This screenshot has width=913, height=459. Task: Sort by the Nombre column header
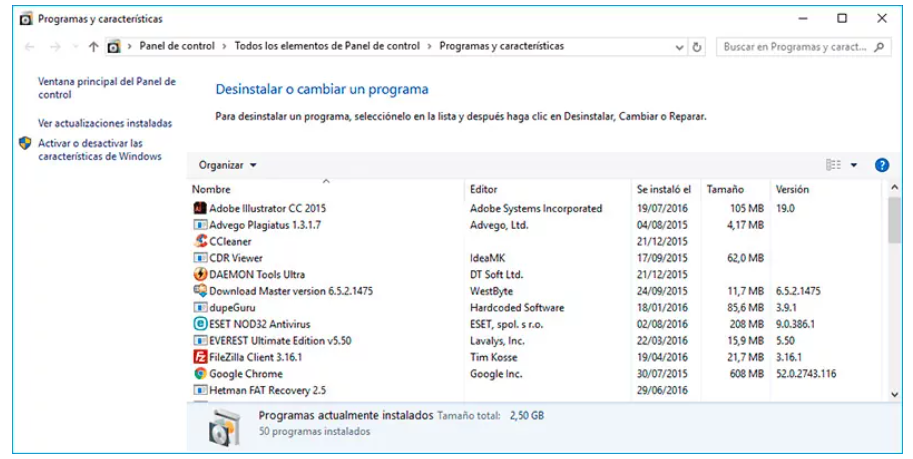click(x=211, y=189)
